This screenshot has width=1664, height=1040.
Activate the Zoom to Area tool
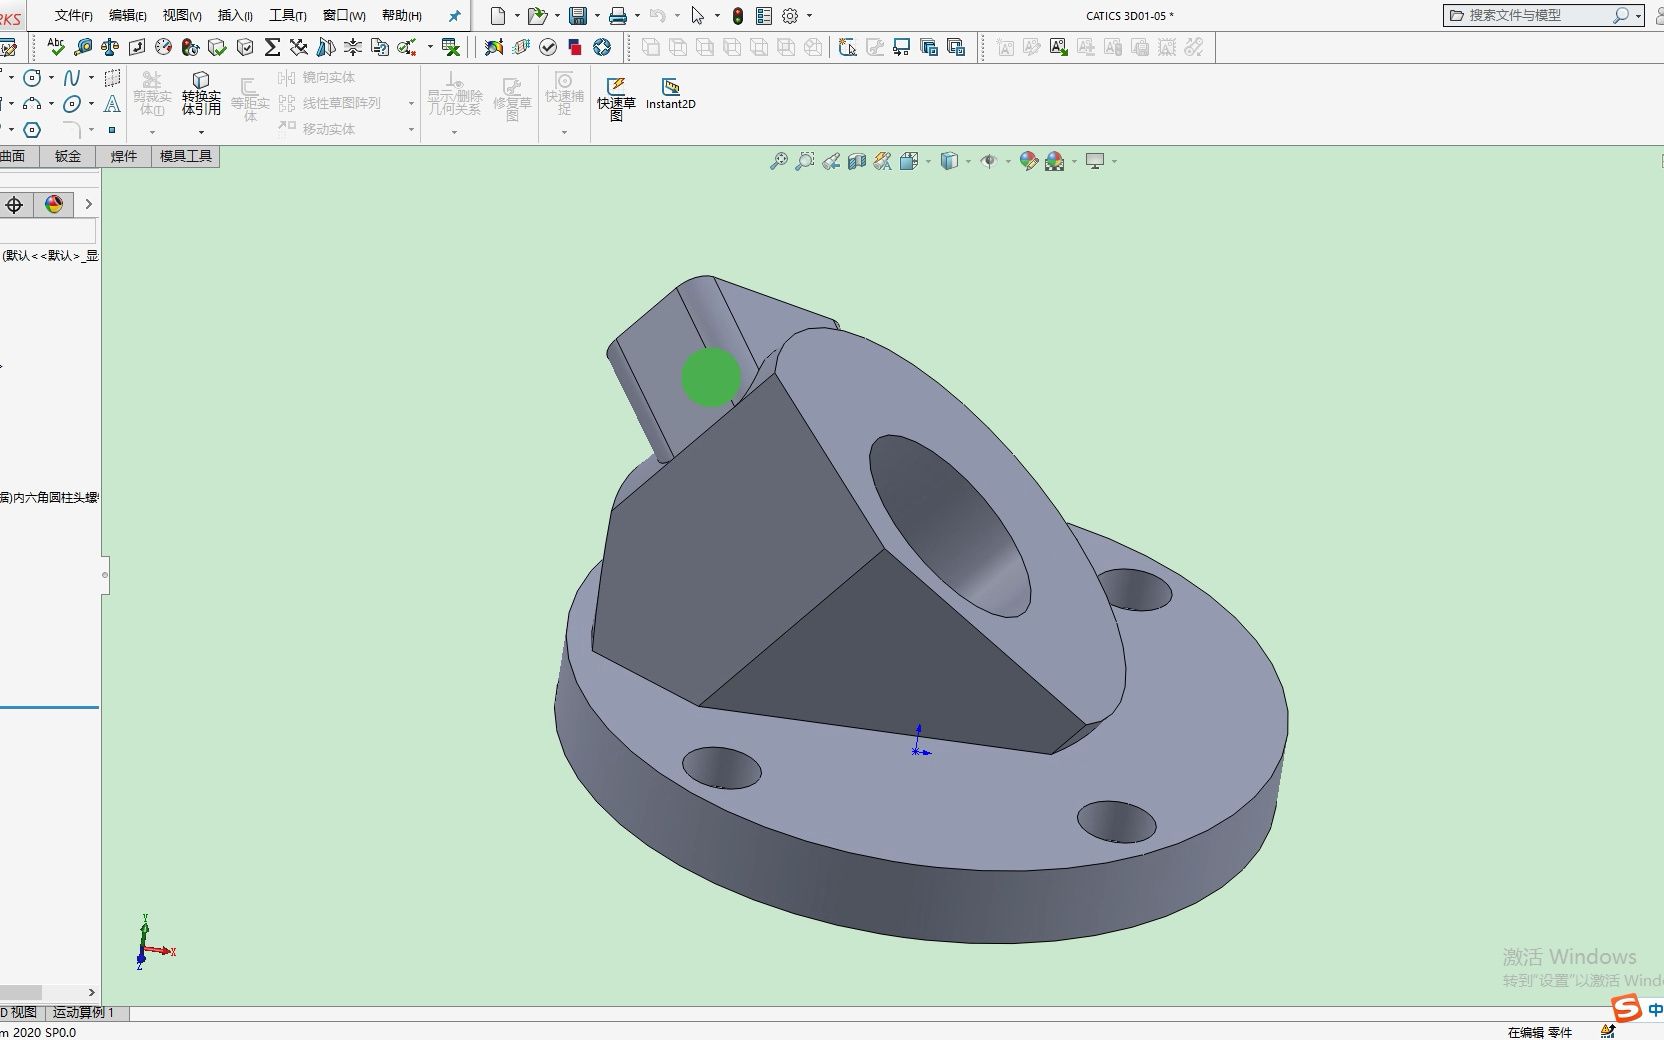[x=805, y=161]
